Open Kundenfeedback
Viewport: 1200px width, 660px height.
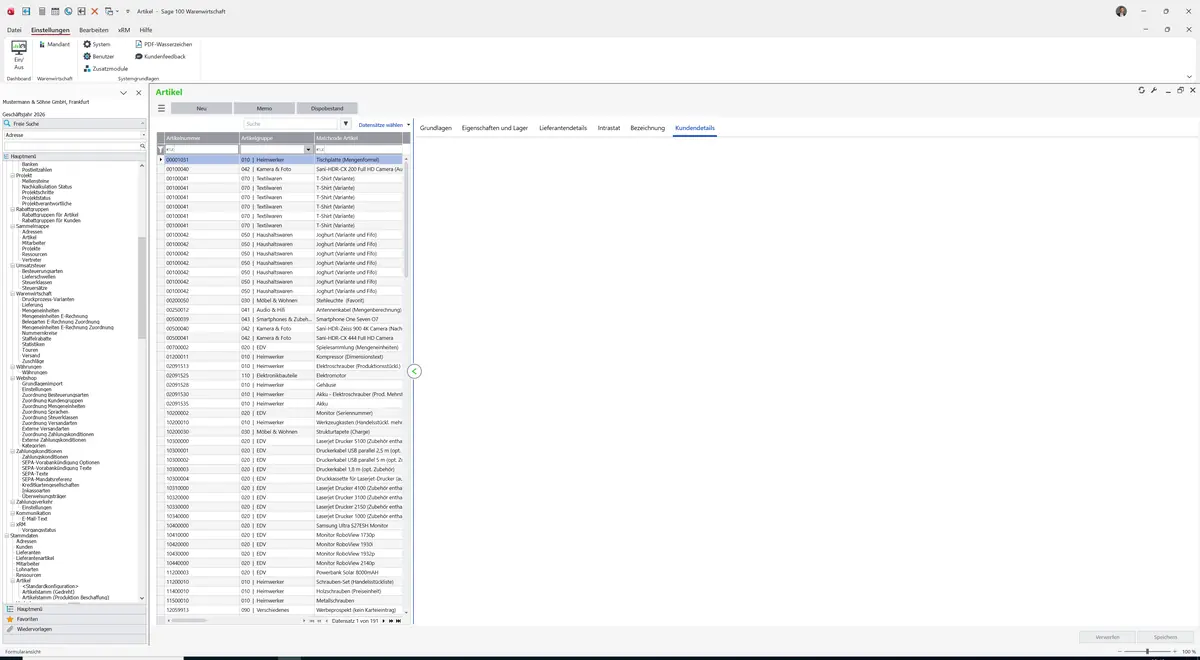coord(160,56)
